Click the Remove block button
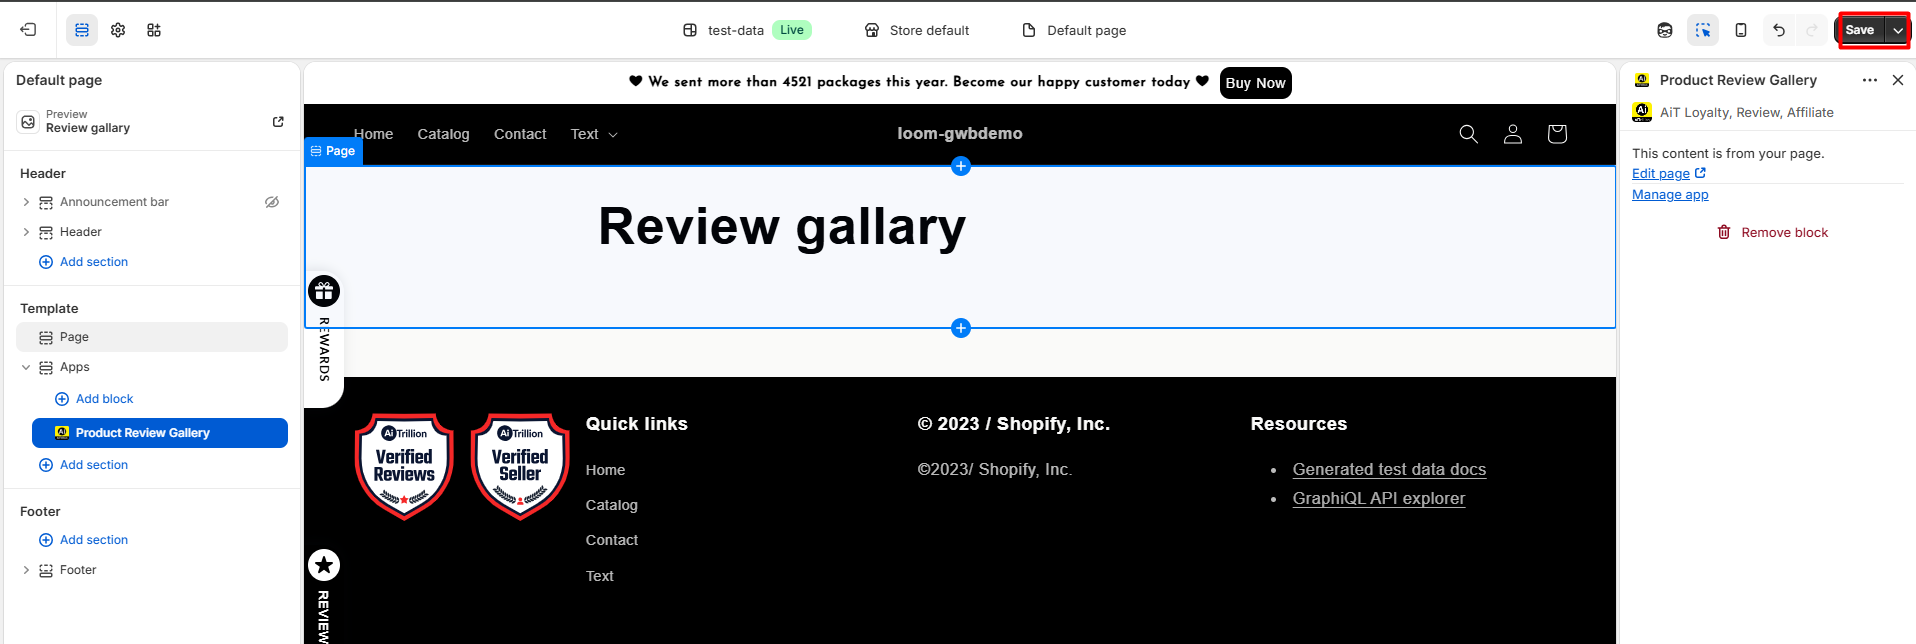This screenshot has height=644, width=1916. click(x=1772, y=232)
